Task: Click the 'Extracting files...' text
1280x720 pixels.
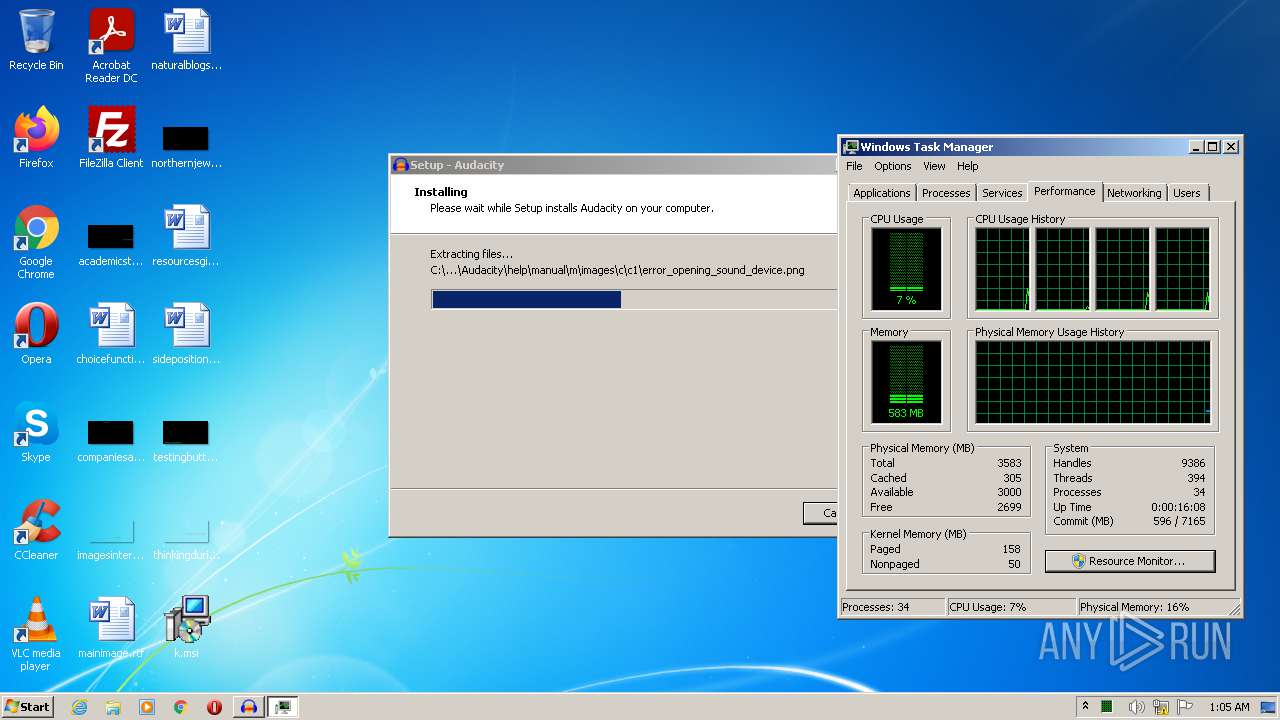Action: [x=471, y=254]
